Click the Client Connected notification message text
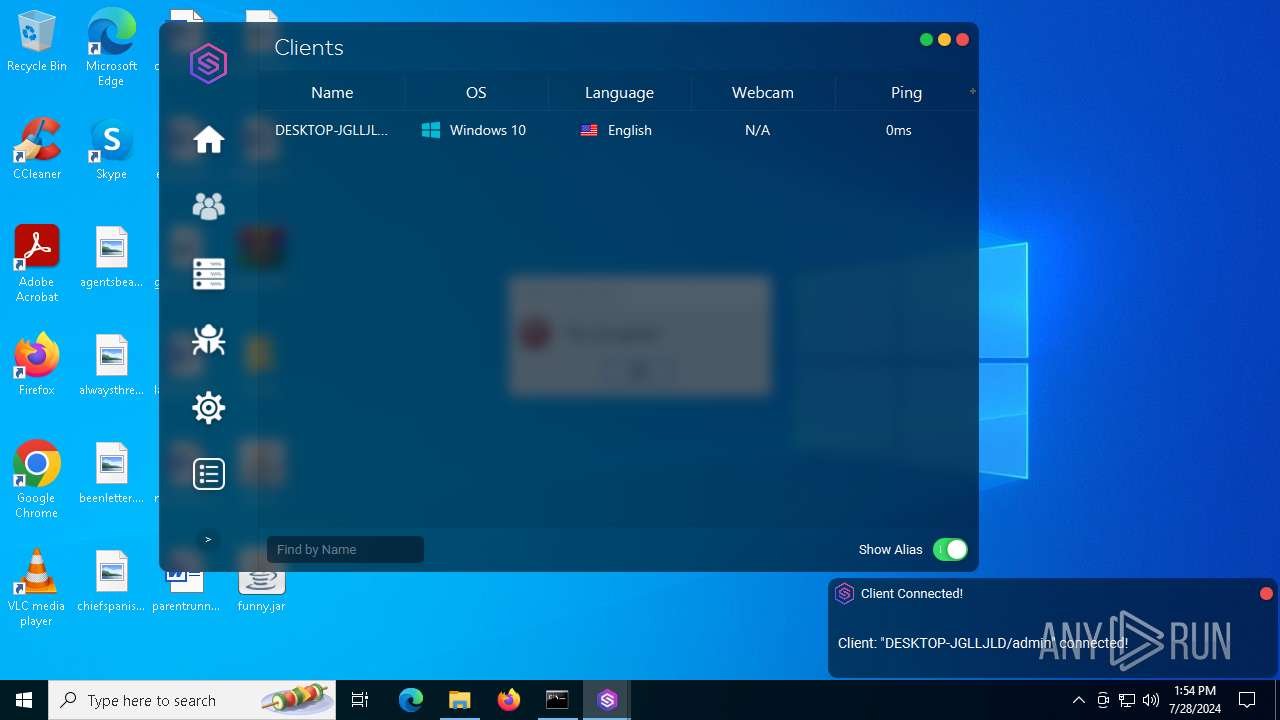Image resolution: width=1280 pixels, height=720 pixels. pyautogui.click(x=983, y=643)
